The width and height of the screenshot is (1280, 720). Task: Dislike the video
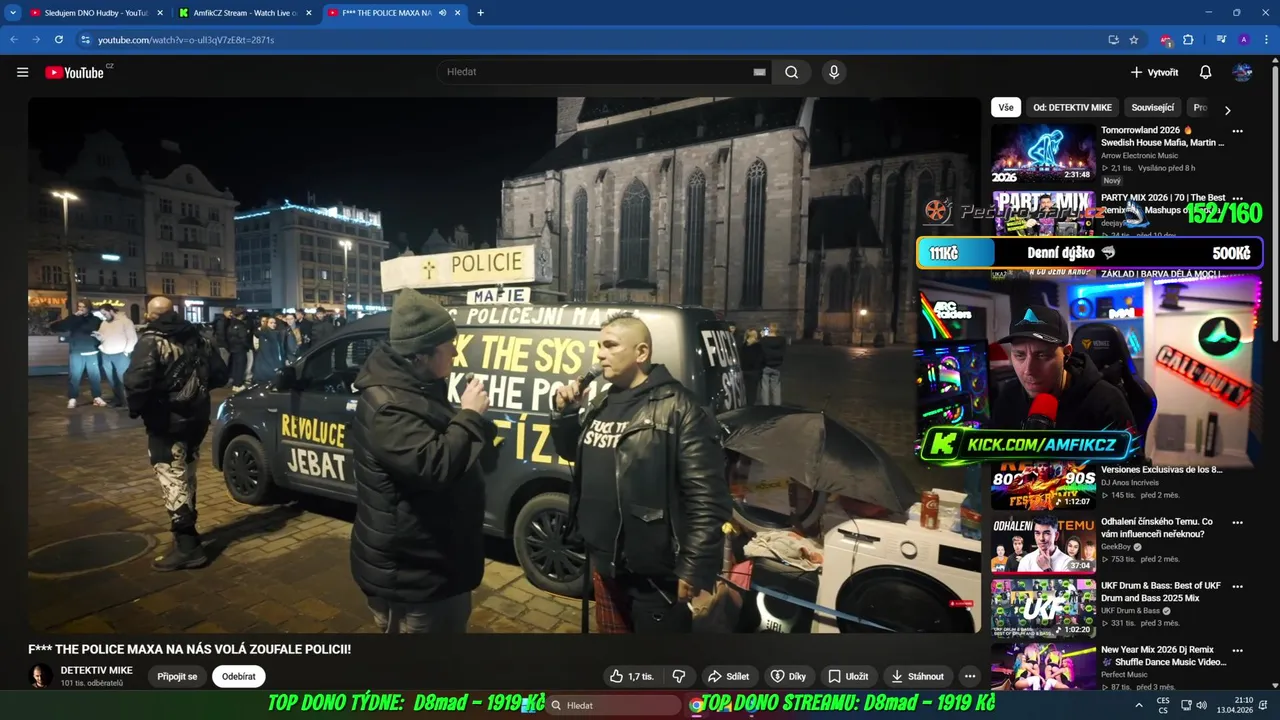point(678,676)
